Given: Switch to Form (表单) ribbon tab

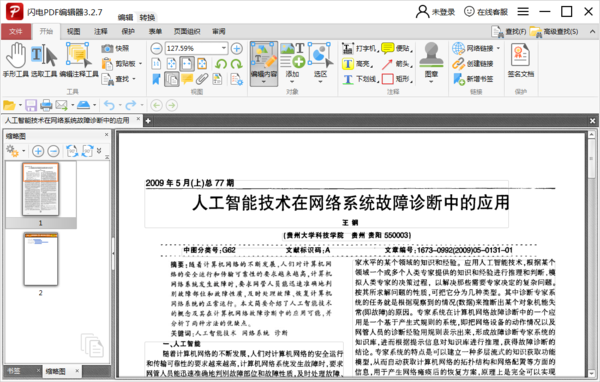Looking at the screenshot, I should [155, 31].
